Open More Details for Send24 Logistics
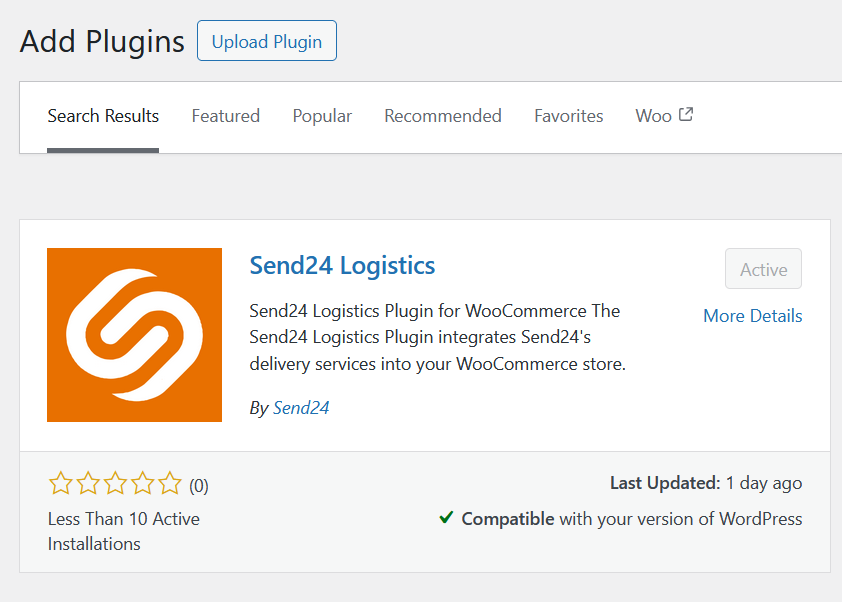This screenshot has height=602, width=842. pyautogui.click(x=752, y=316)
